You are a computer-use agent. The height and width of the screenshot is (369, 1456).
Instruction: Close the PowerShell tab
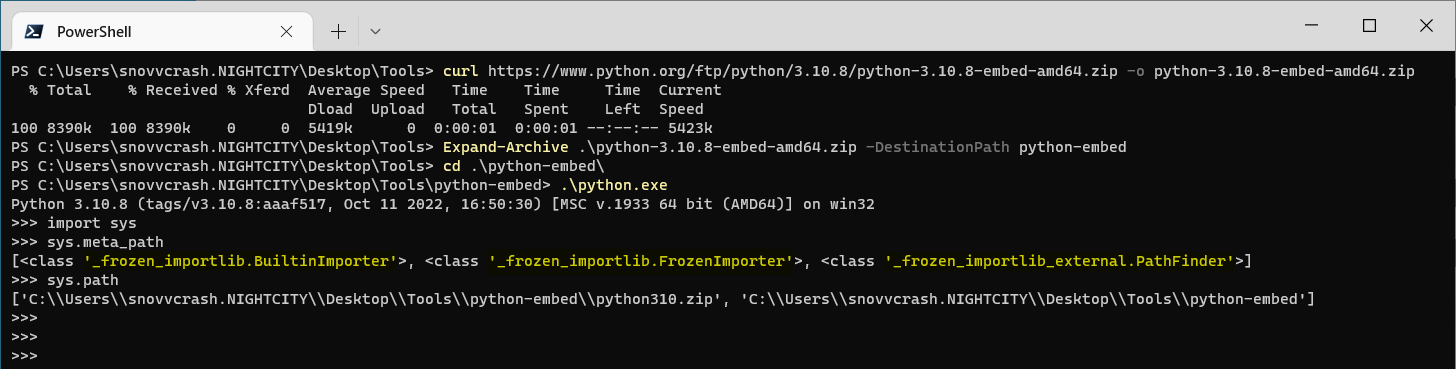(x=288, y=31)
